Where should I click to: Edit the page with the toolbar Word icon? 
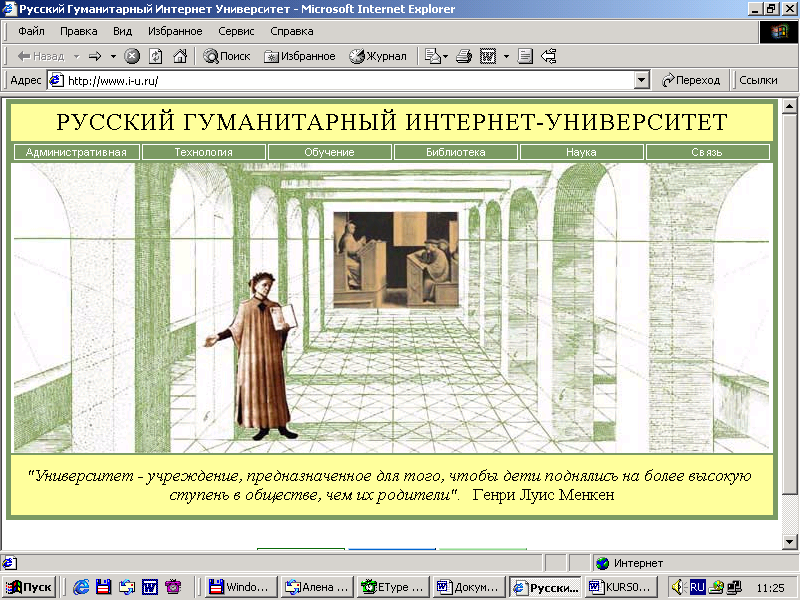tap(488, 56)
